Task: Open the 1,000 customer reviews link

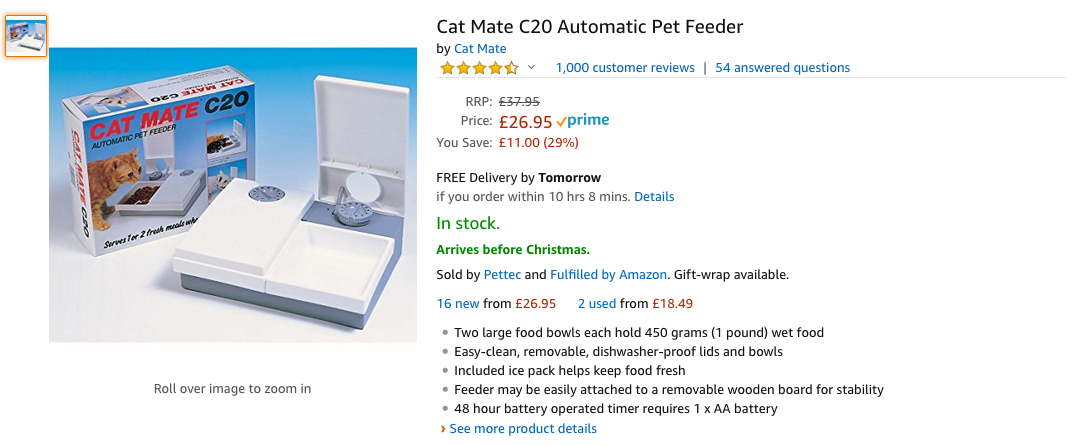Action: click(x=625, y=67)
